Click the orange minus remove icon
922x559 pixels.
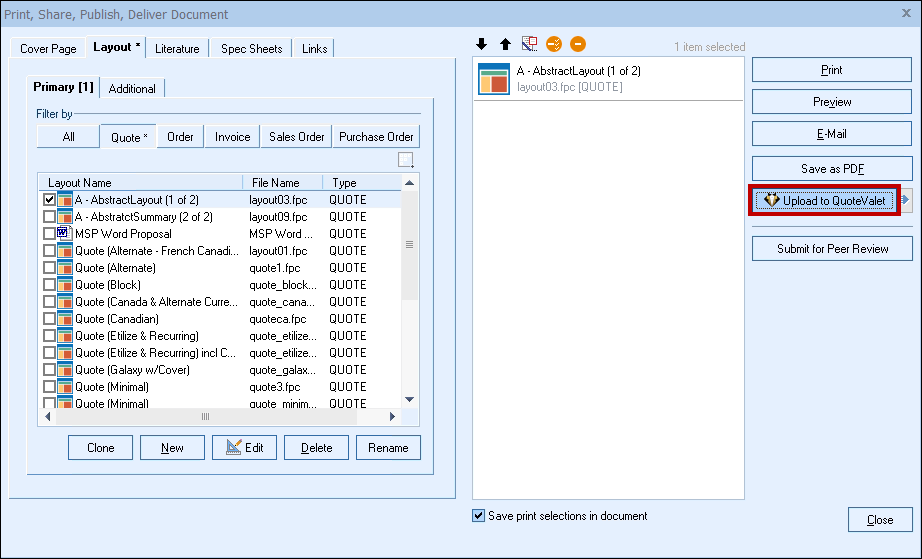coord(578,44)
